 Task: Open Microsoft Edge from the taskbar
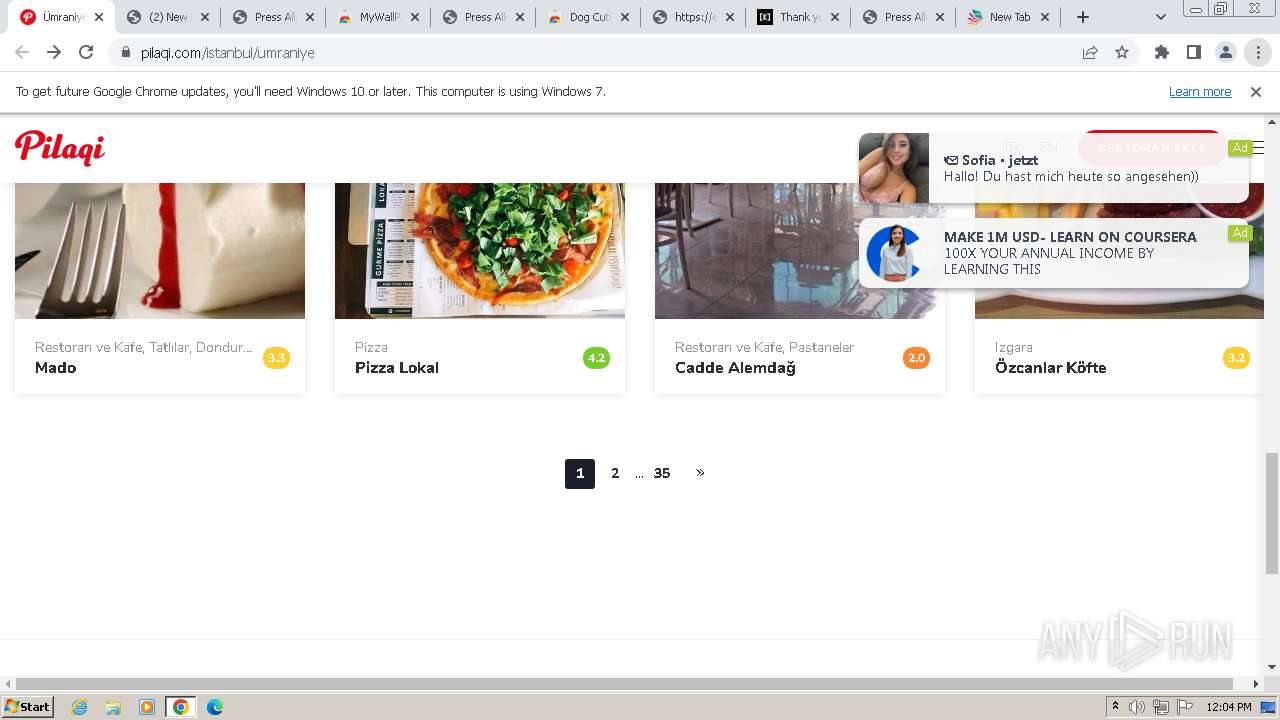coord(215,707)
